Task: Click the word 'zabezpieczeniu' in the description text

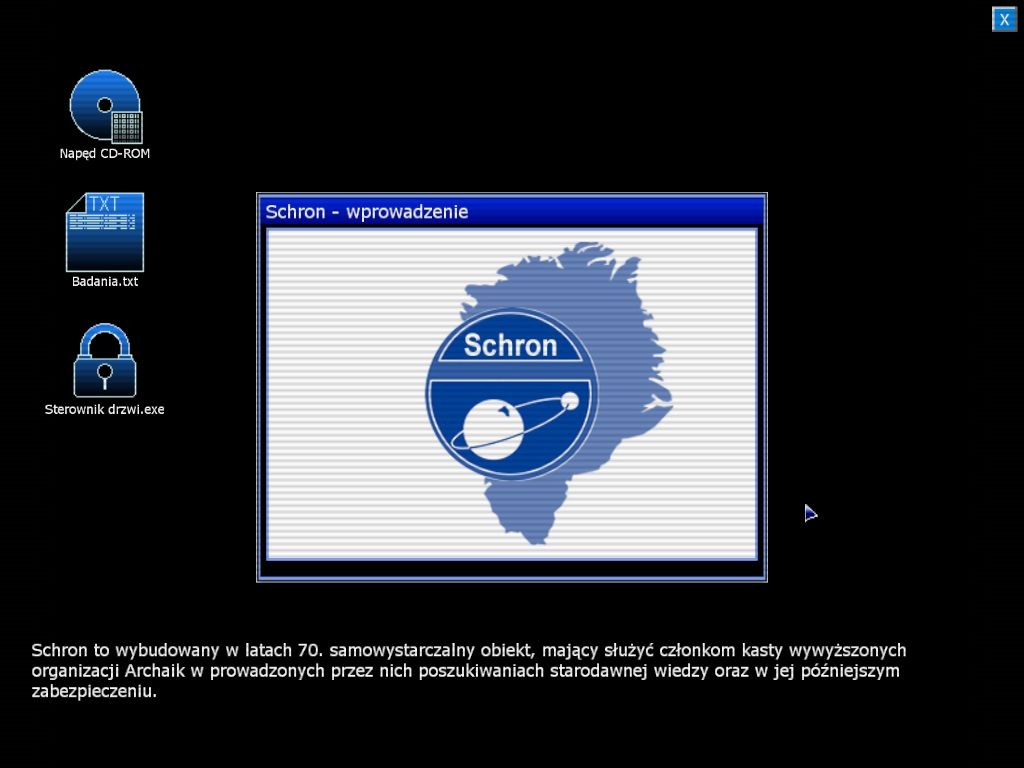Action: tap(94, 691)
